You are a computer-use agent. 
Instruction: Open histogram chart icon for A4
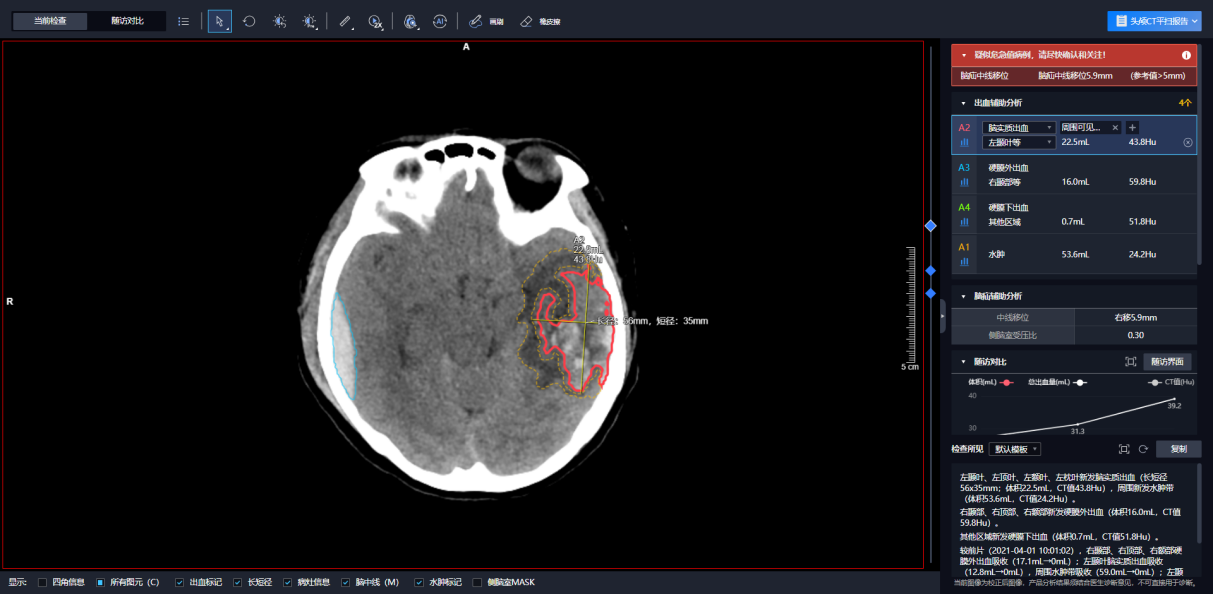tap(965, 221)
